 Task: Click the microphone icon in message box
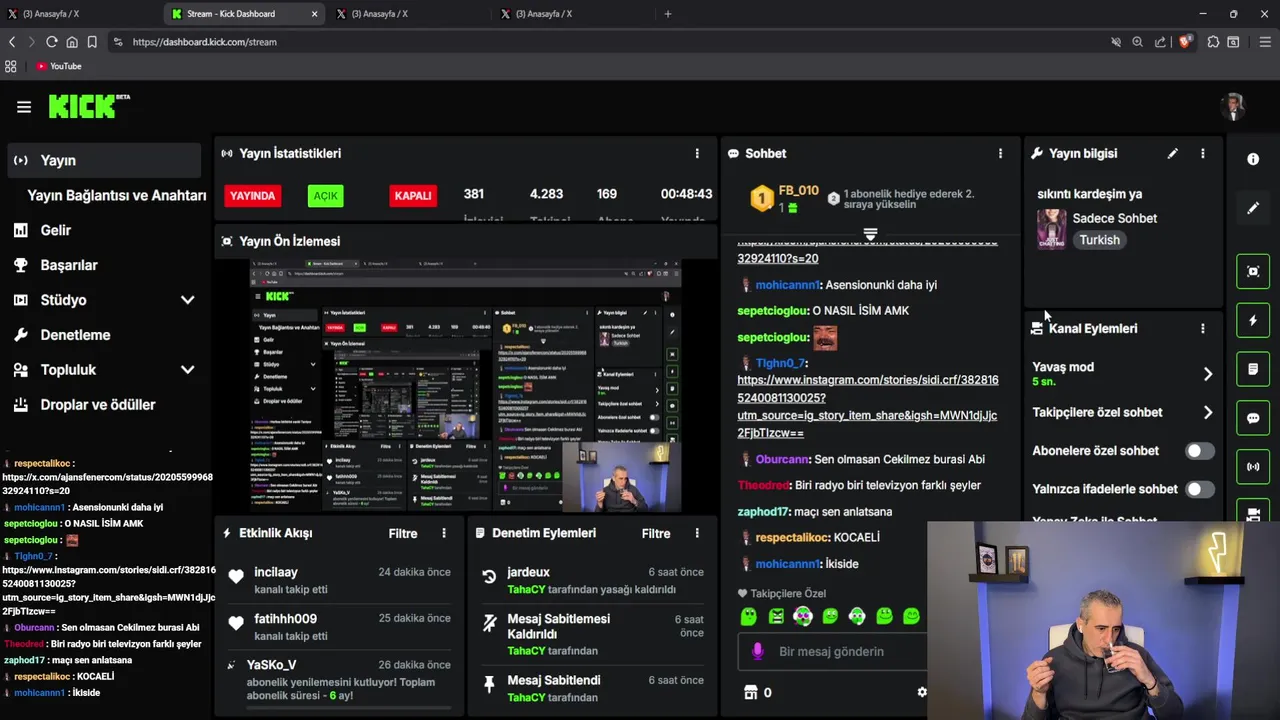(758, 651)
